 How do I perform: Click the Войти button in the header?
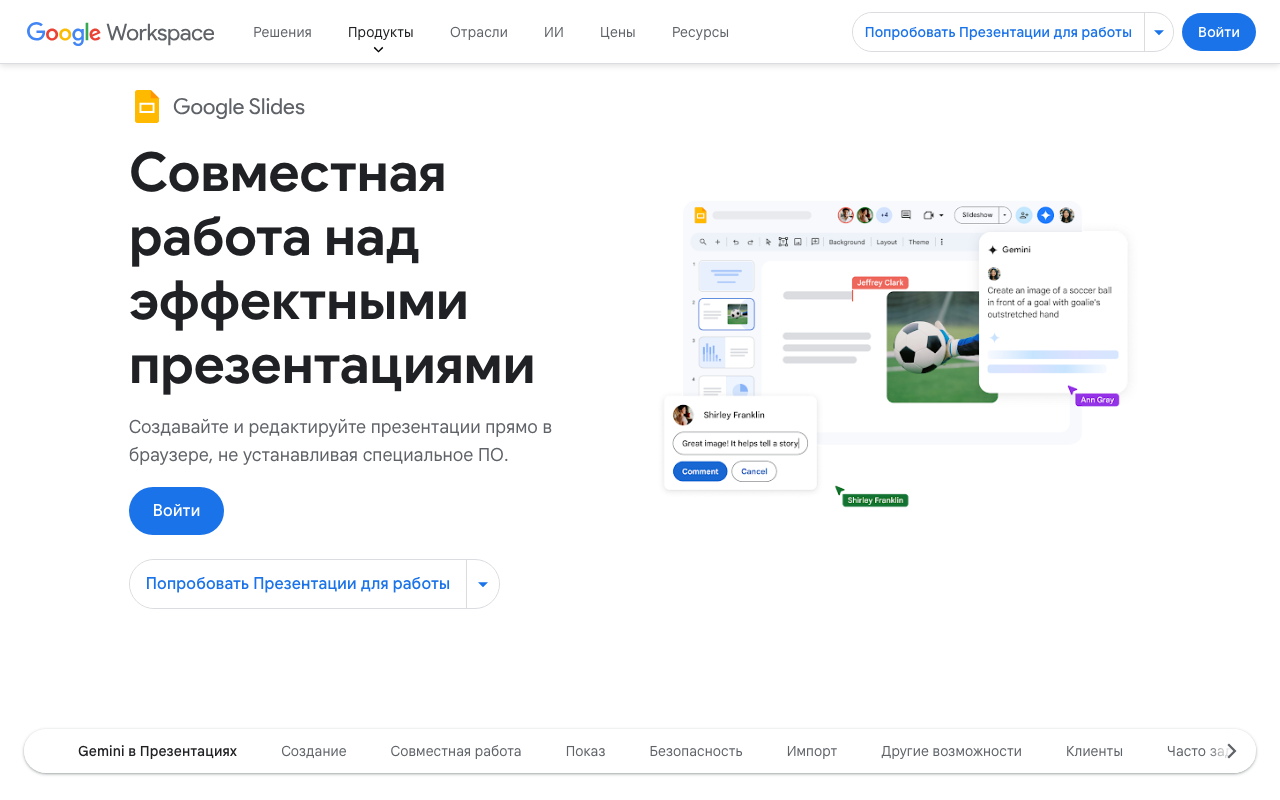point(1219,32)
